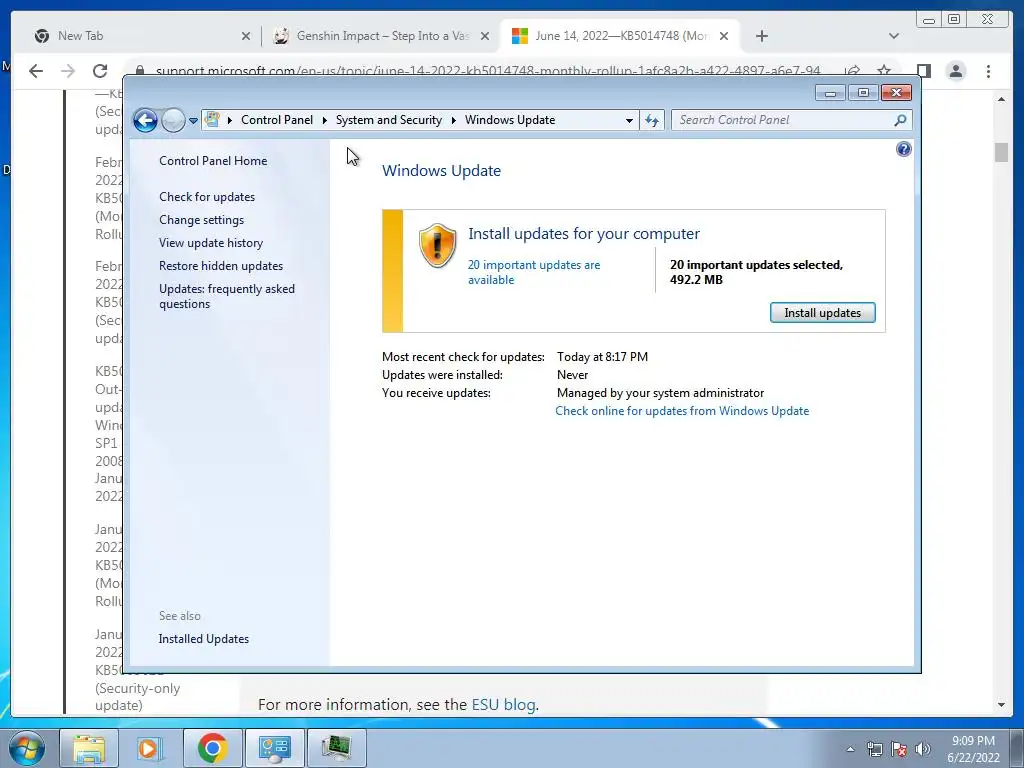The image size is (1024, 768).
Task: Click Control Panel taskbar icon
Action: point(274,748)
